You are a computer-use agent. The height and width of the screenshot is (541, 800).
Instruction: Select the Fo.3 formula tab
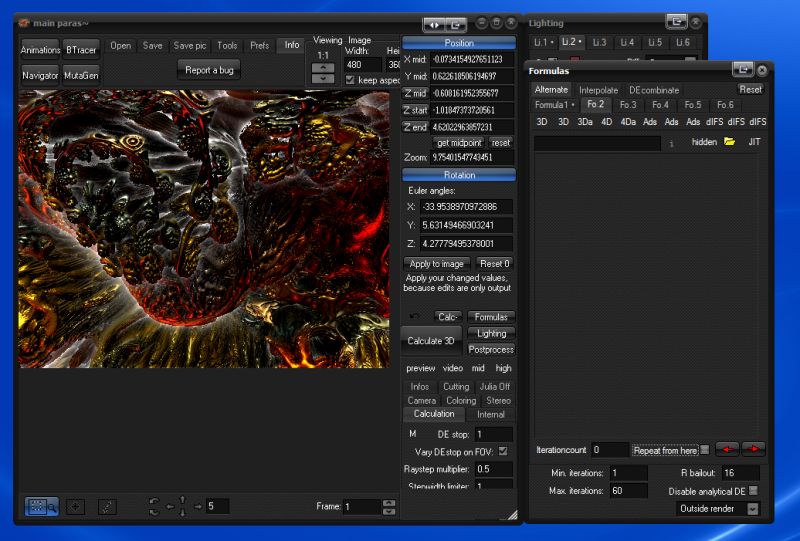point(628,105)
